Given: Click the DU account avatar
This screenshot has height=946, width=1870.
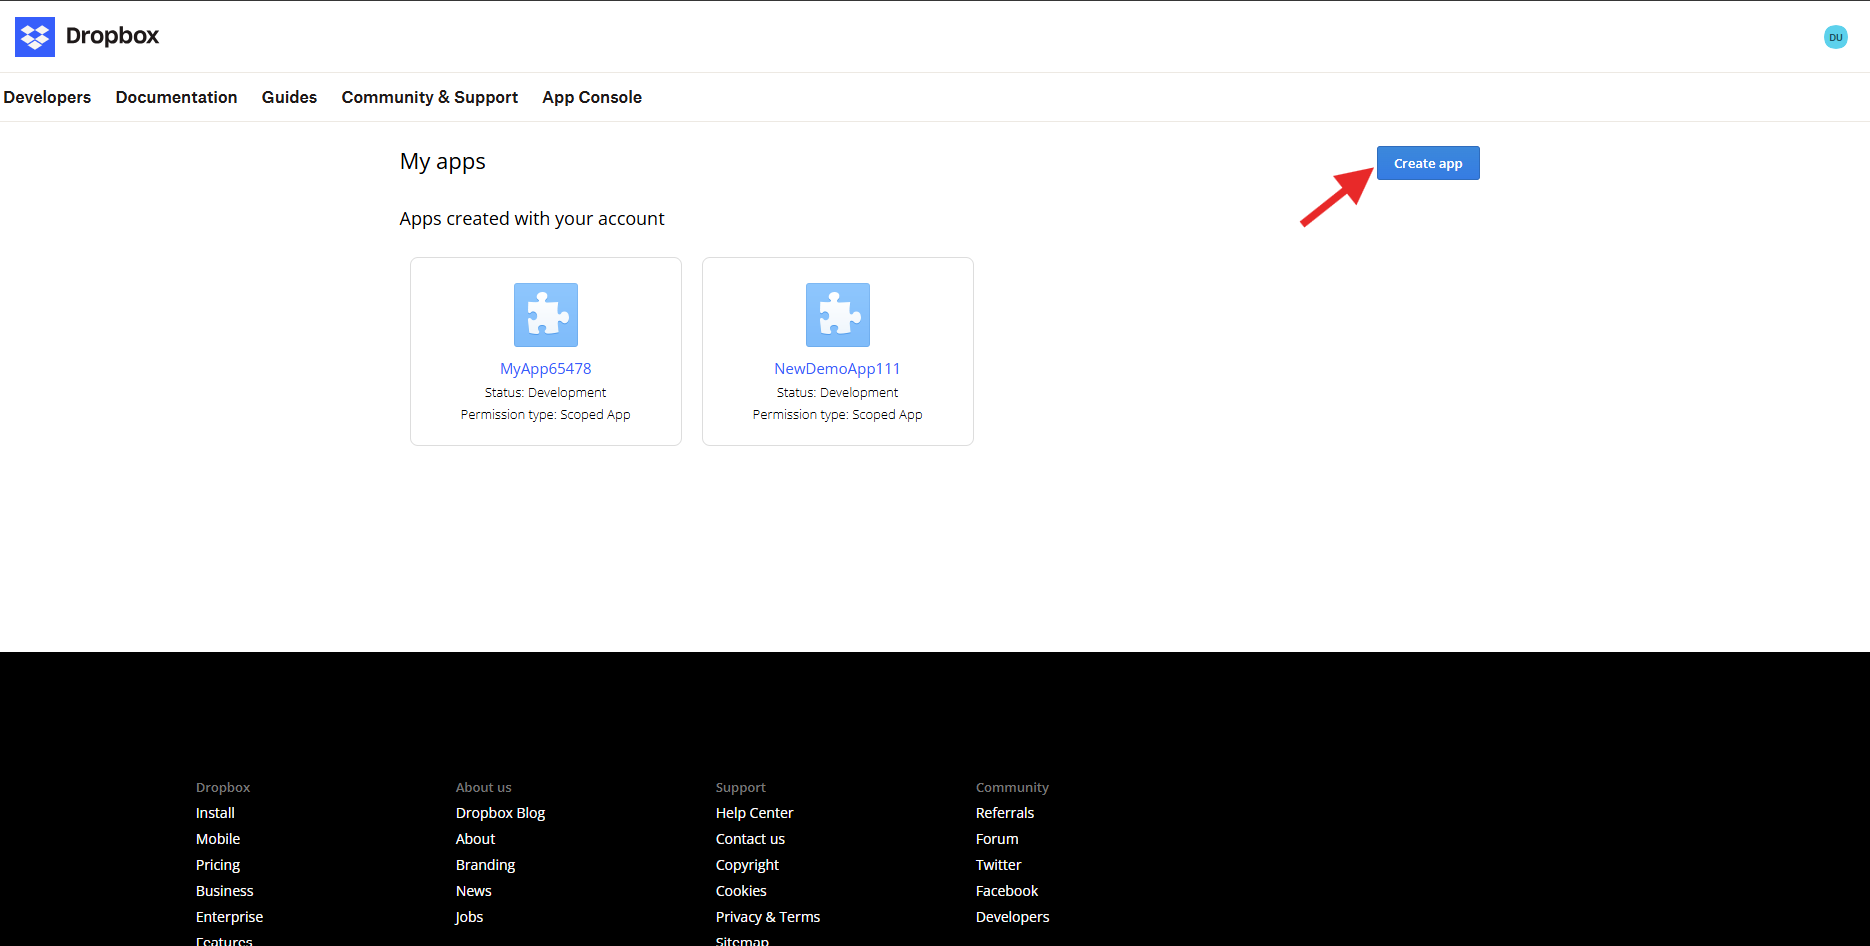Looking at the screenshot, I should click(x=1836, y=36).
